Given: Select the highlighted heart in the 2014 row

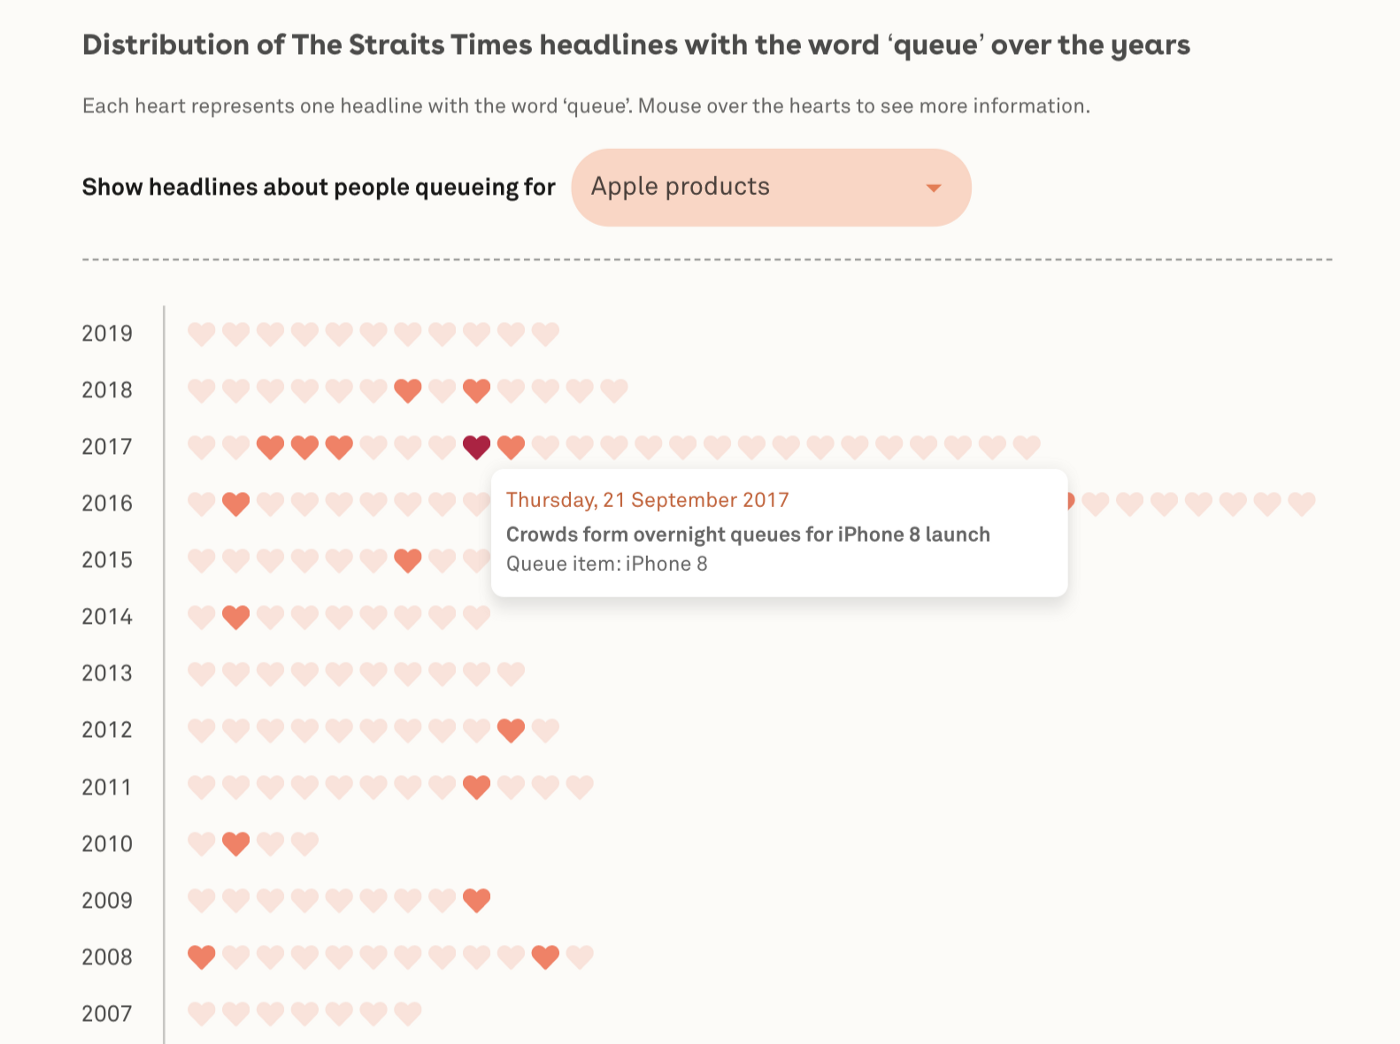Looking at the screenshot, I should pyautogui.click(x=236, y=617).
